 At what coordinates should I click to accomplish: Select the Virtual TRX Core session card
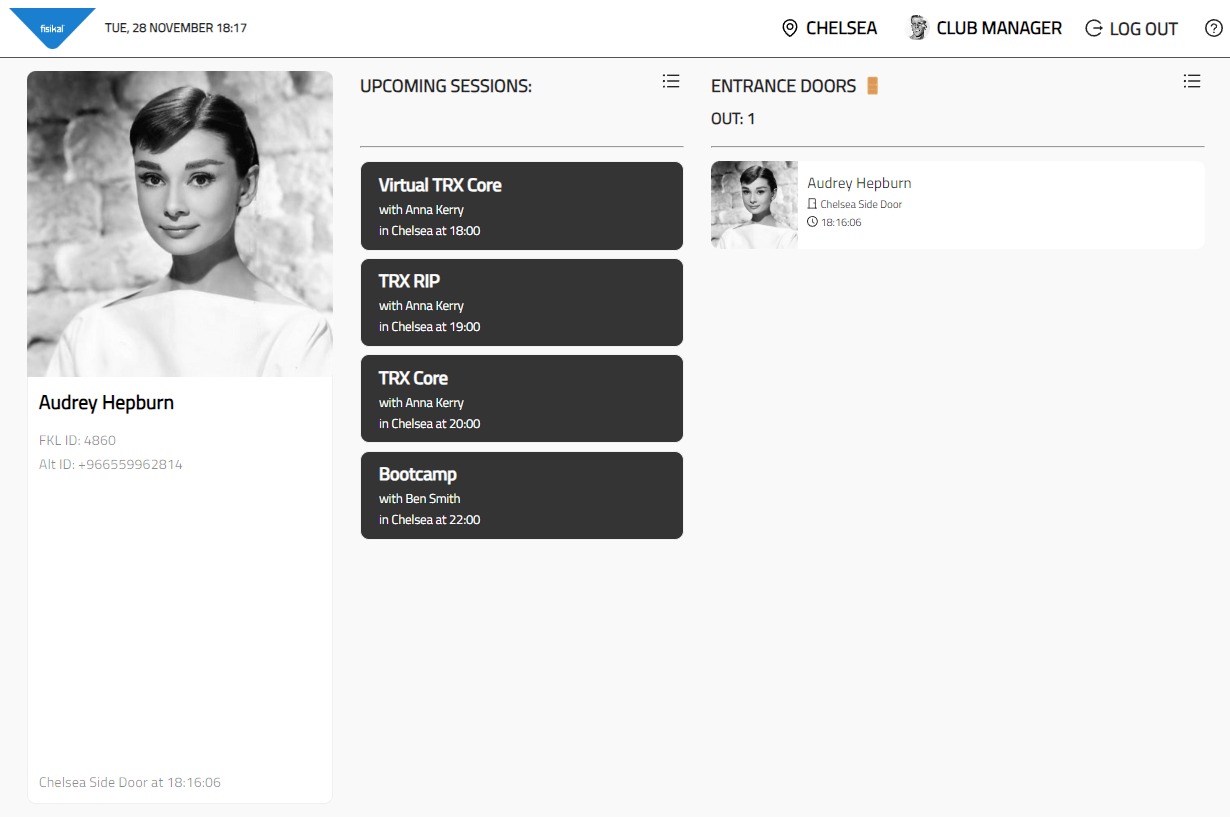[x=521, y=206]
